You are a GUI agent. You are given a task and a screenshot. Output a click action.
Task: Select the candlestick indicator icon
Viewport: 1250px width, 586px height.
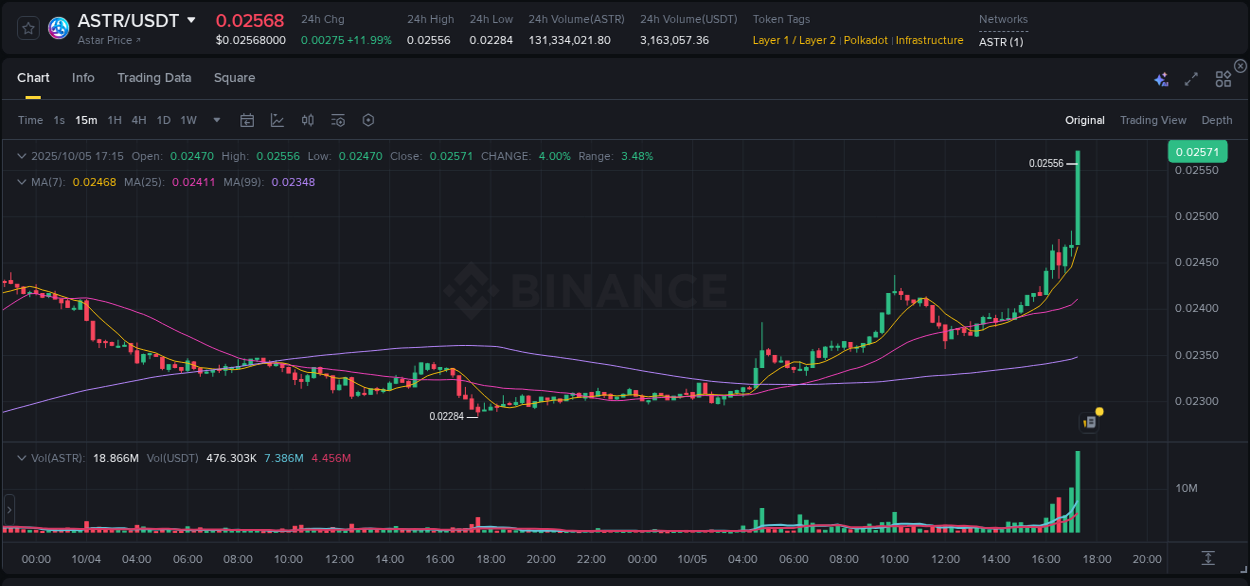[307, 120]
